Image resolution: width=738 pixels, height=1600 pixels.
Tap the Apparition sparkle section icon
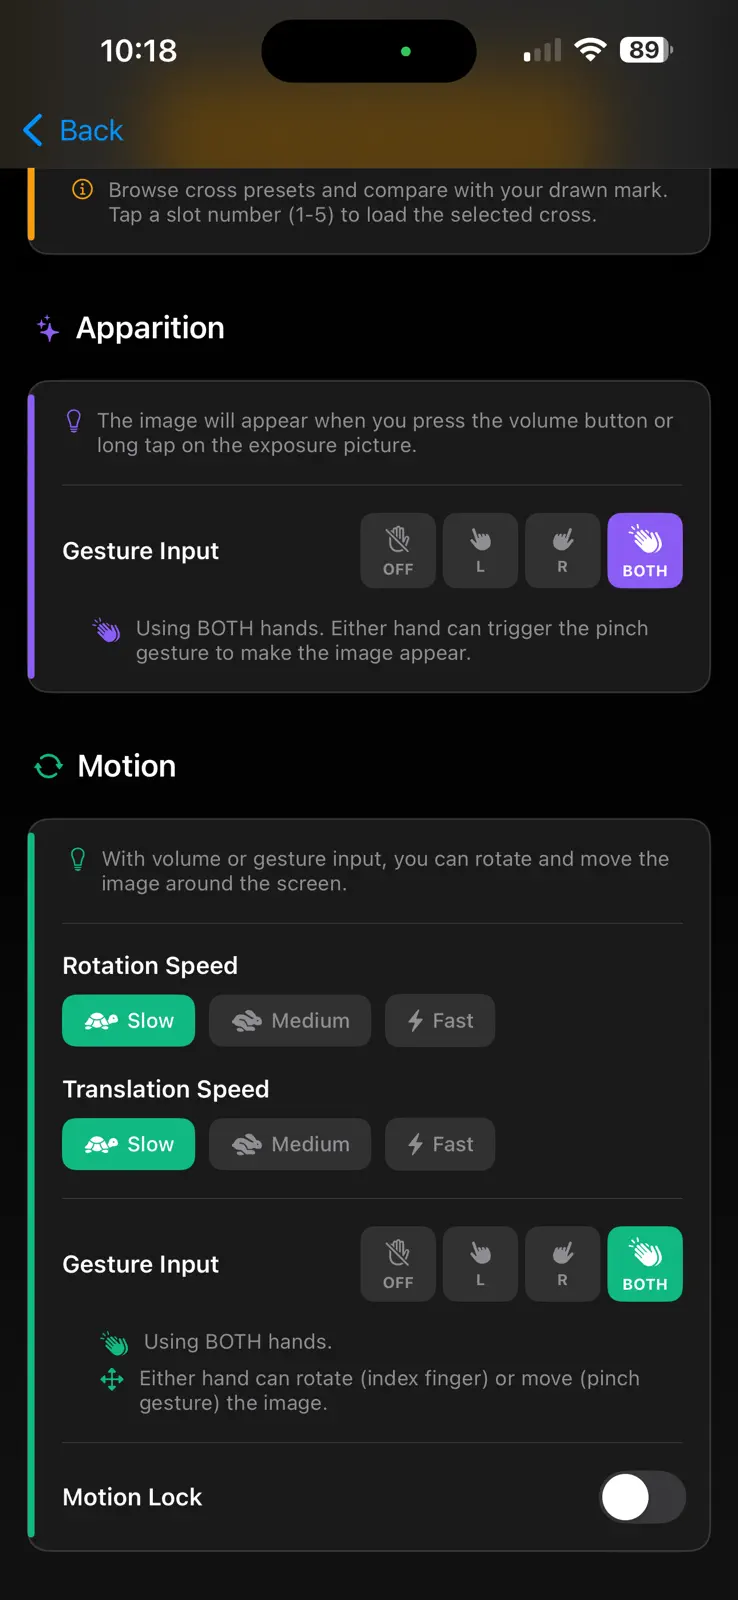click(48, 328)
